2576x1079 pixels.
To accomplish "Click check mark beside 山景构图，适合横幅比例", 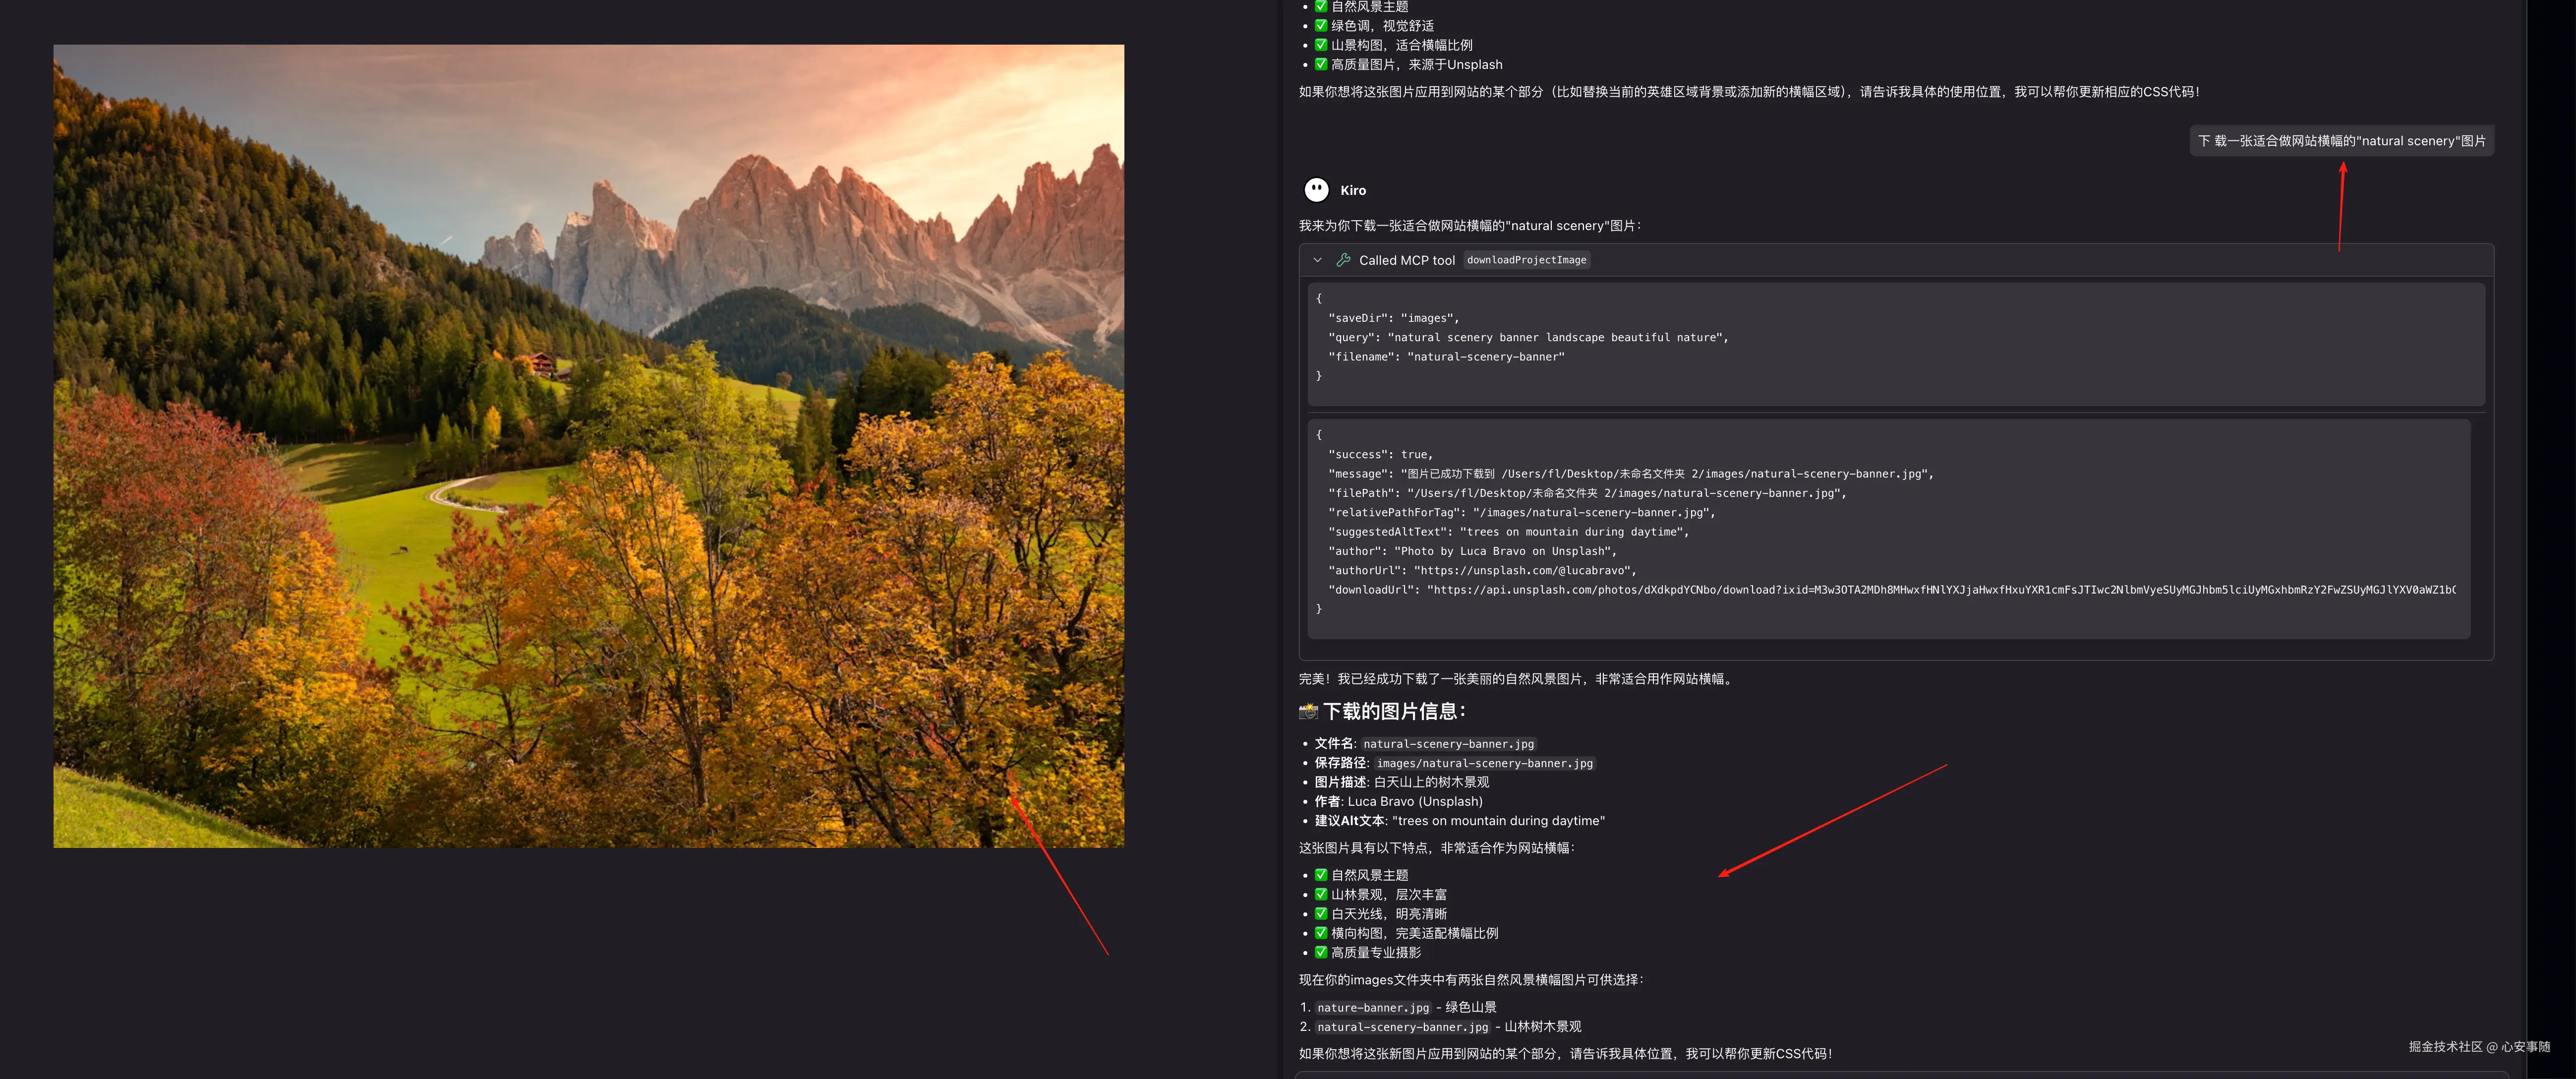I will click(x=1320, y=45).
